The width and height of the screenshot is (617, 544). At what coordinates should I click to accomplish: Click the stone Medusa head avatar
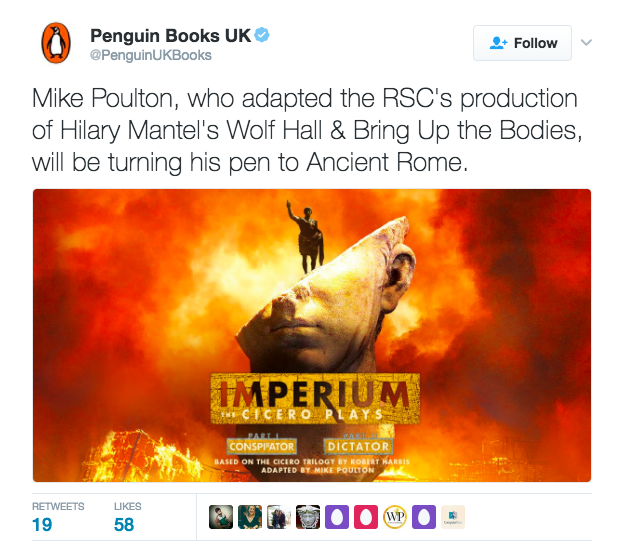point(308,517)
